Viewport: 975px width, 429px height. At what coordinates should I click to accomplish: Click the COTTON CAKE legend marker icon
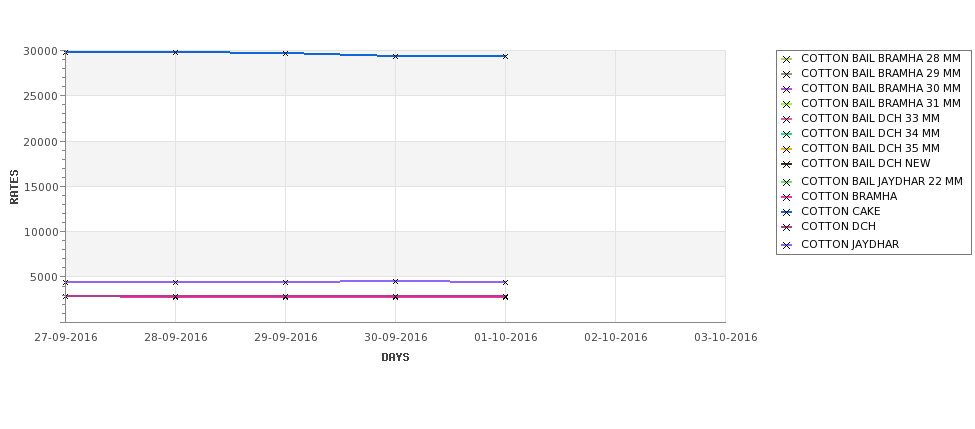coord(787,212)
